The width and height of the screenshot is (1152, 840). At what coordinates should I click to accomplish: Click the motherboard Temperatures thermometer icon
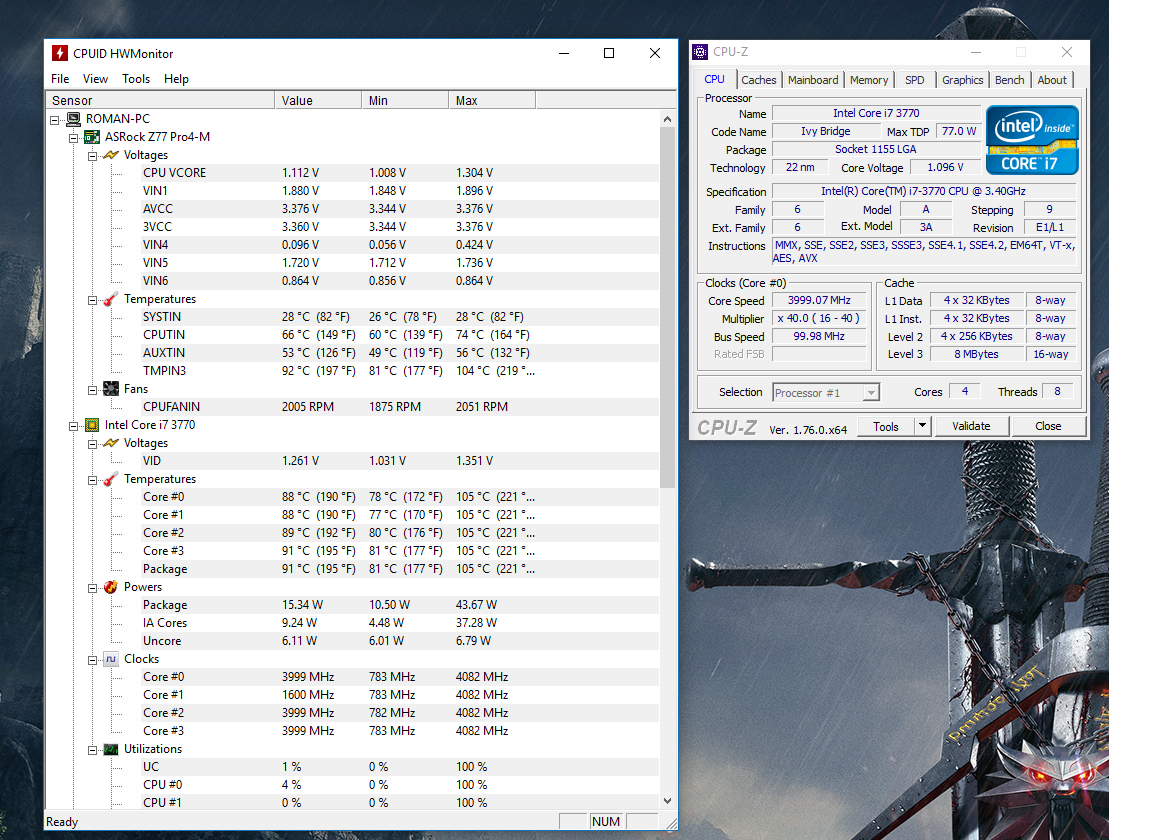click(111, 299)
